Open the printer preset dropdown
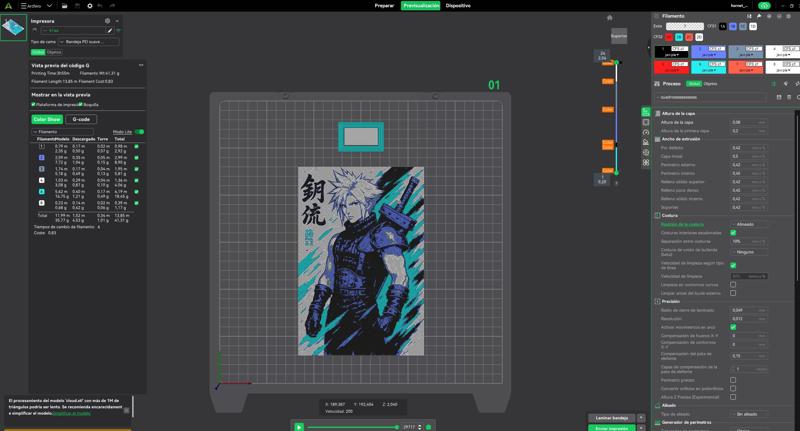 pyautogui.click(x=73, y=31)
